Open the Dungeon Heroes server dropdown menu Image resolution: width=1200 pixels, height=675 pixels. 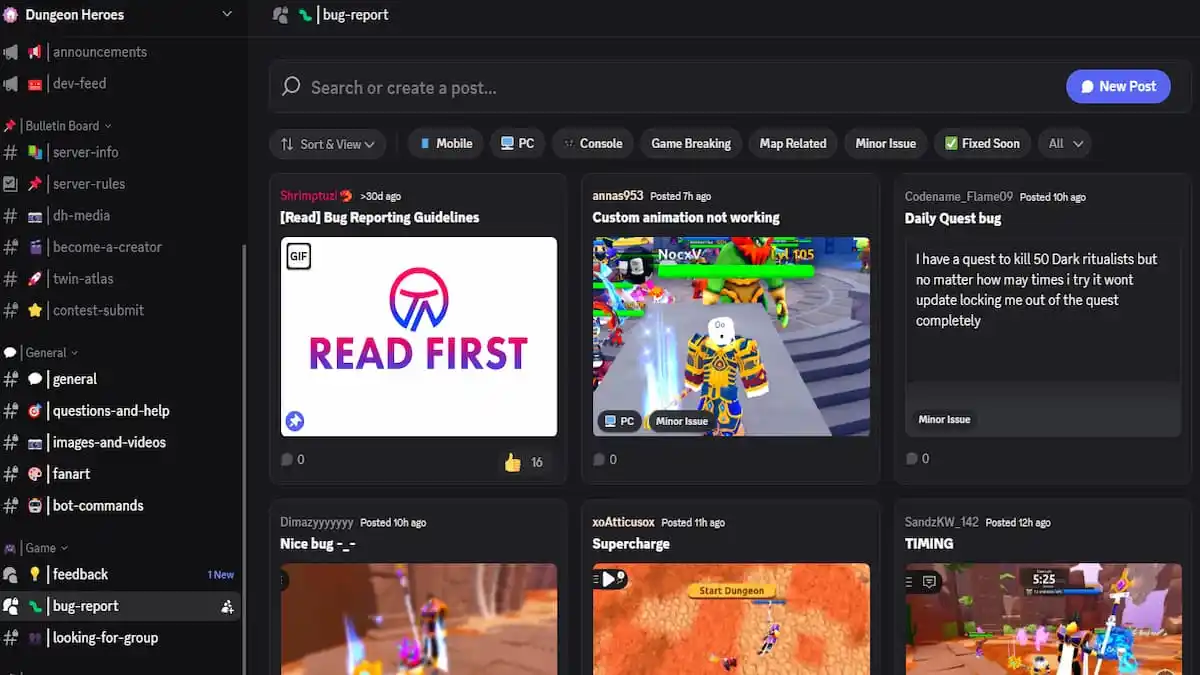point(226,15)
